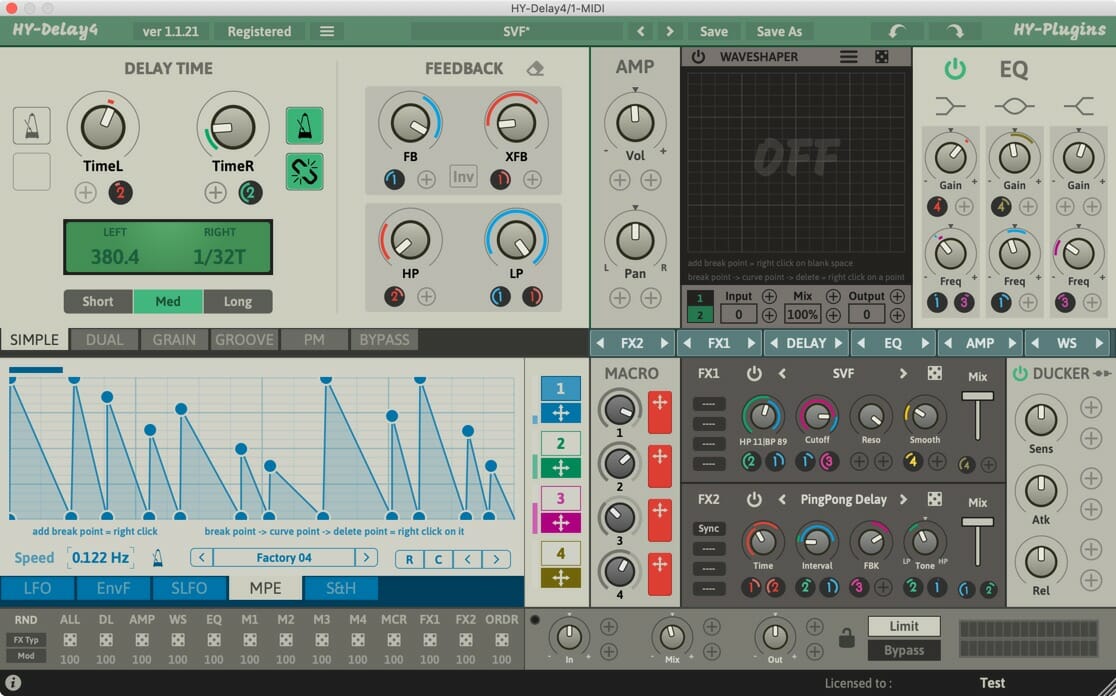Toggle TimeR green metronome sync button
1116x696 pixels.
pyautogui.click(x=305, y=125)
